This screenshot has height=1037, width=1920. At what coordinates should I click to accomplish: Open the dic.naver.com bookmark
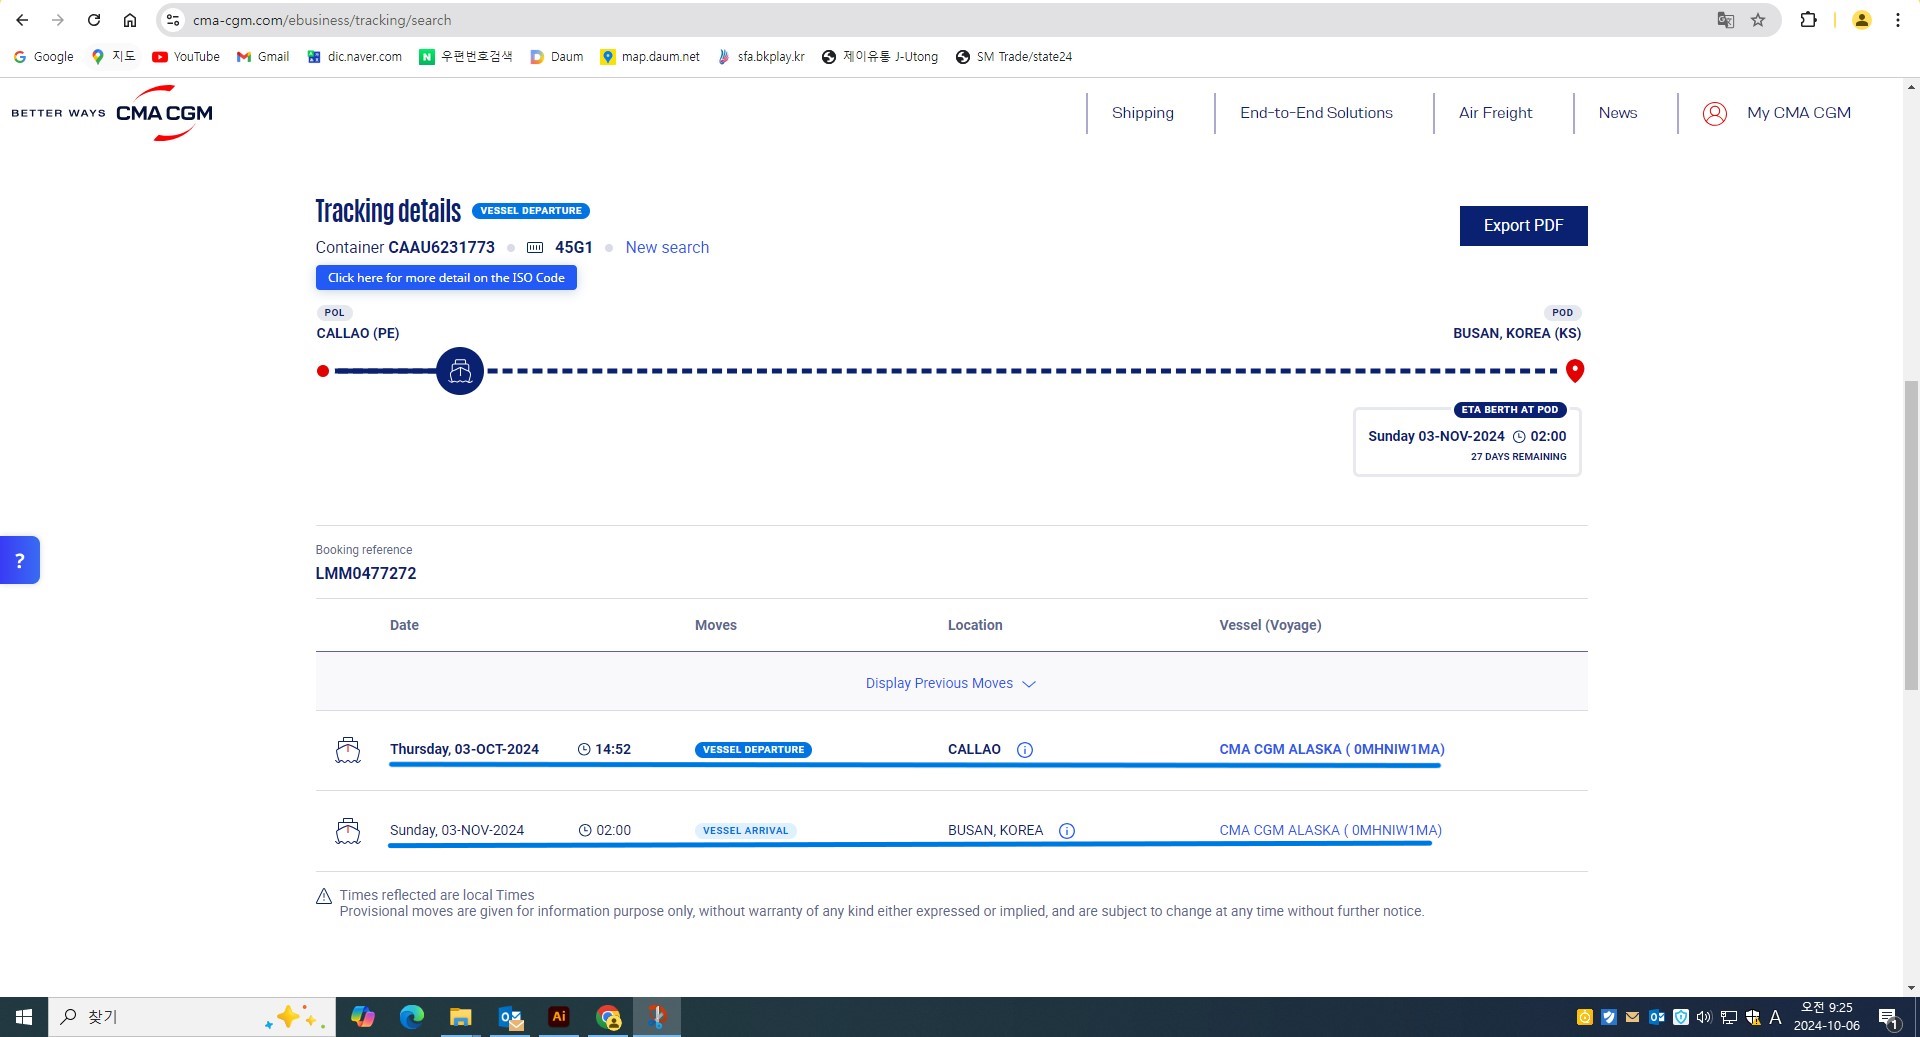click(355, 57)
